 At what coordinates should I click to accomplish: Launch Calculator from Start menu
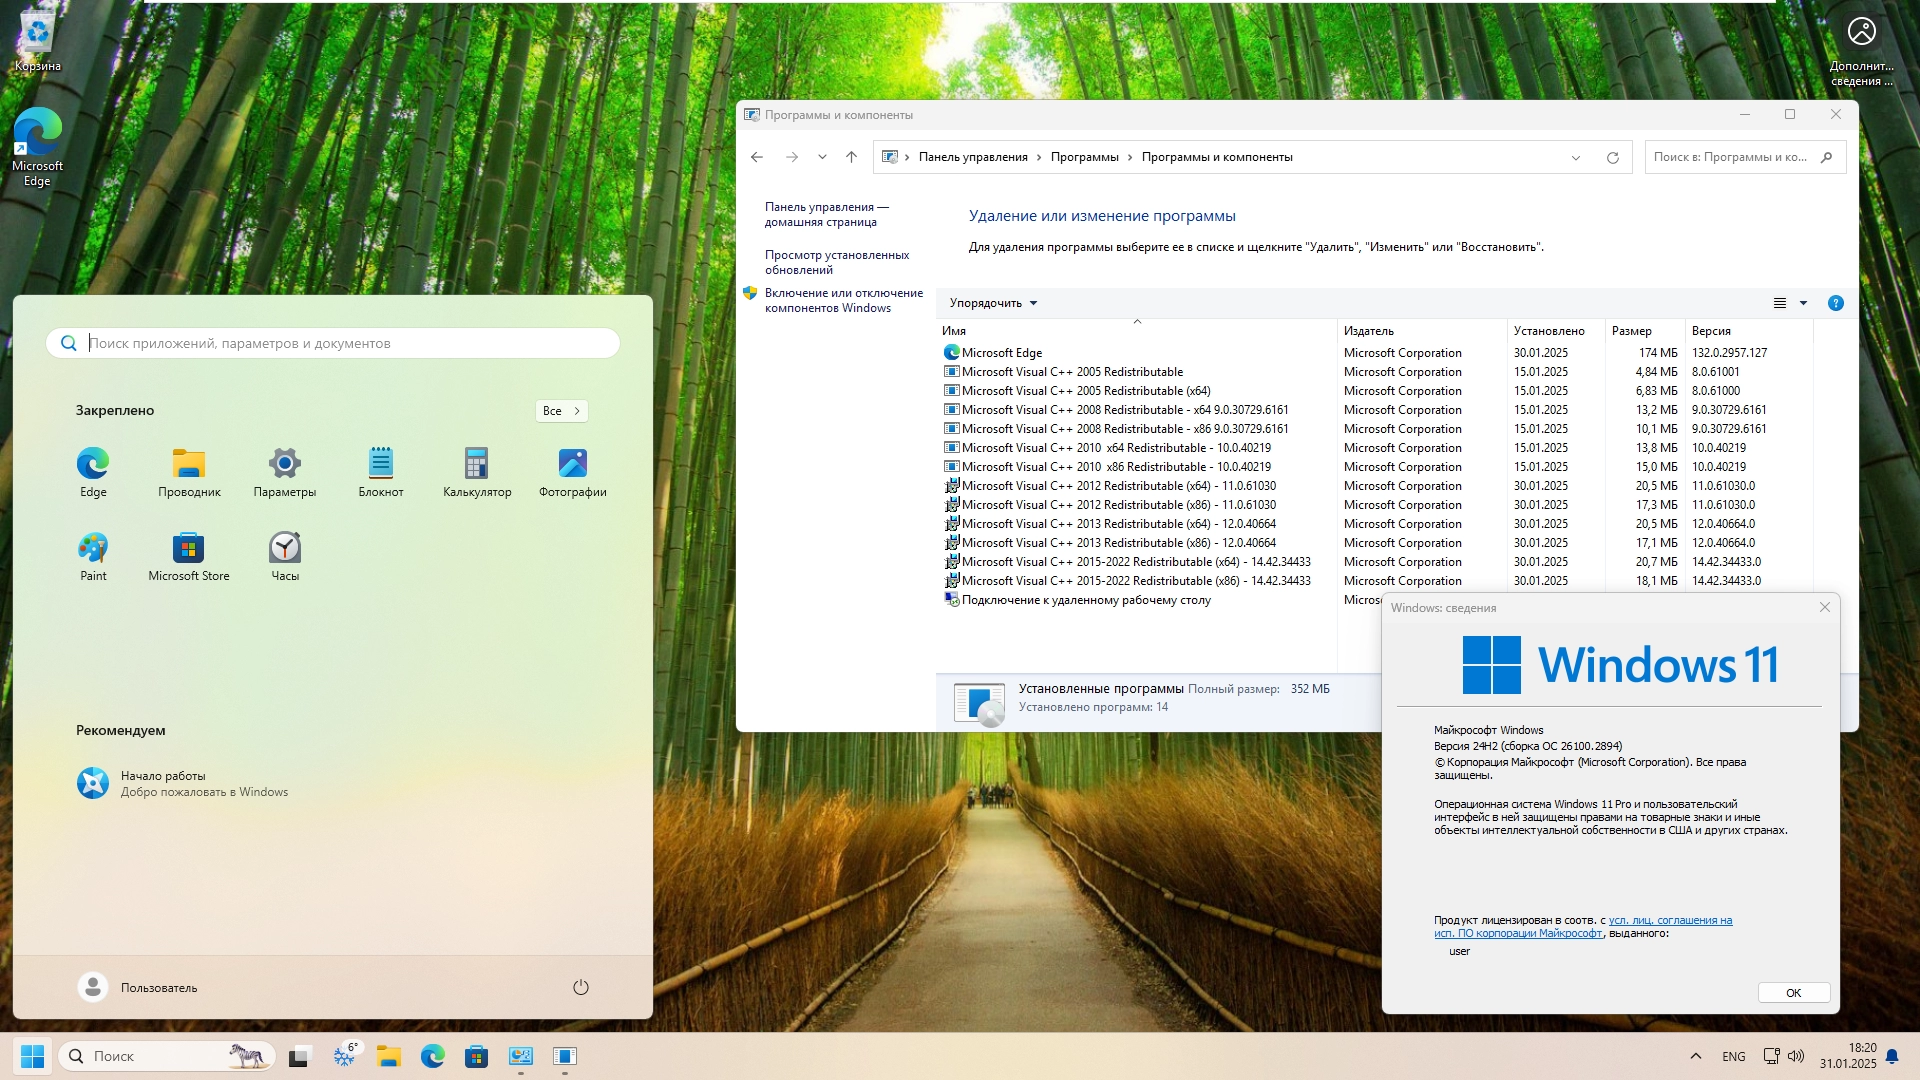click(477, 471)
